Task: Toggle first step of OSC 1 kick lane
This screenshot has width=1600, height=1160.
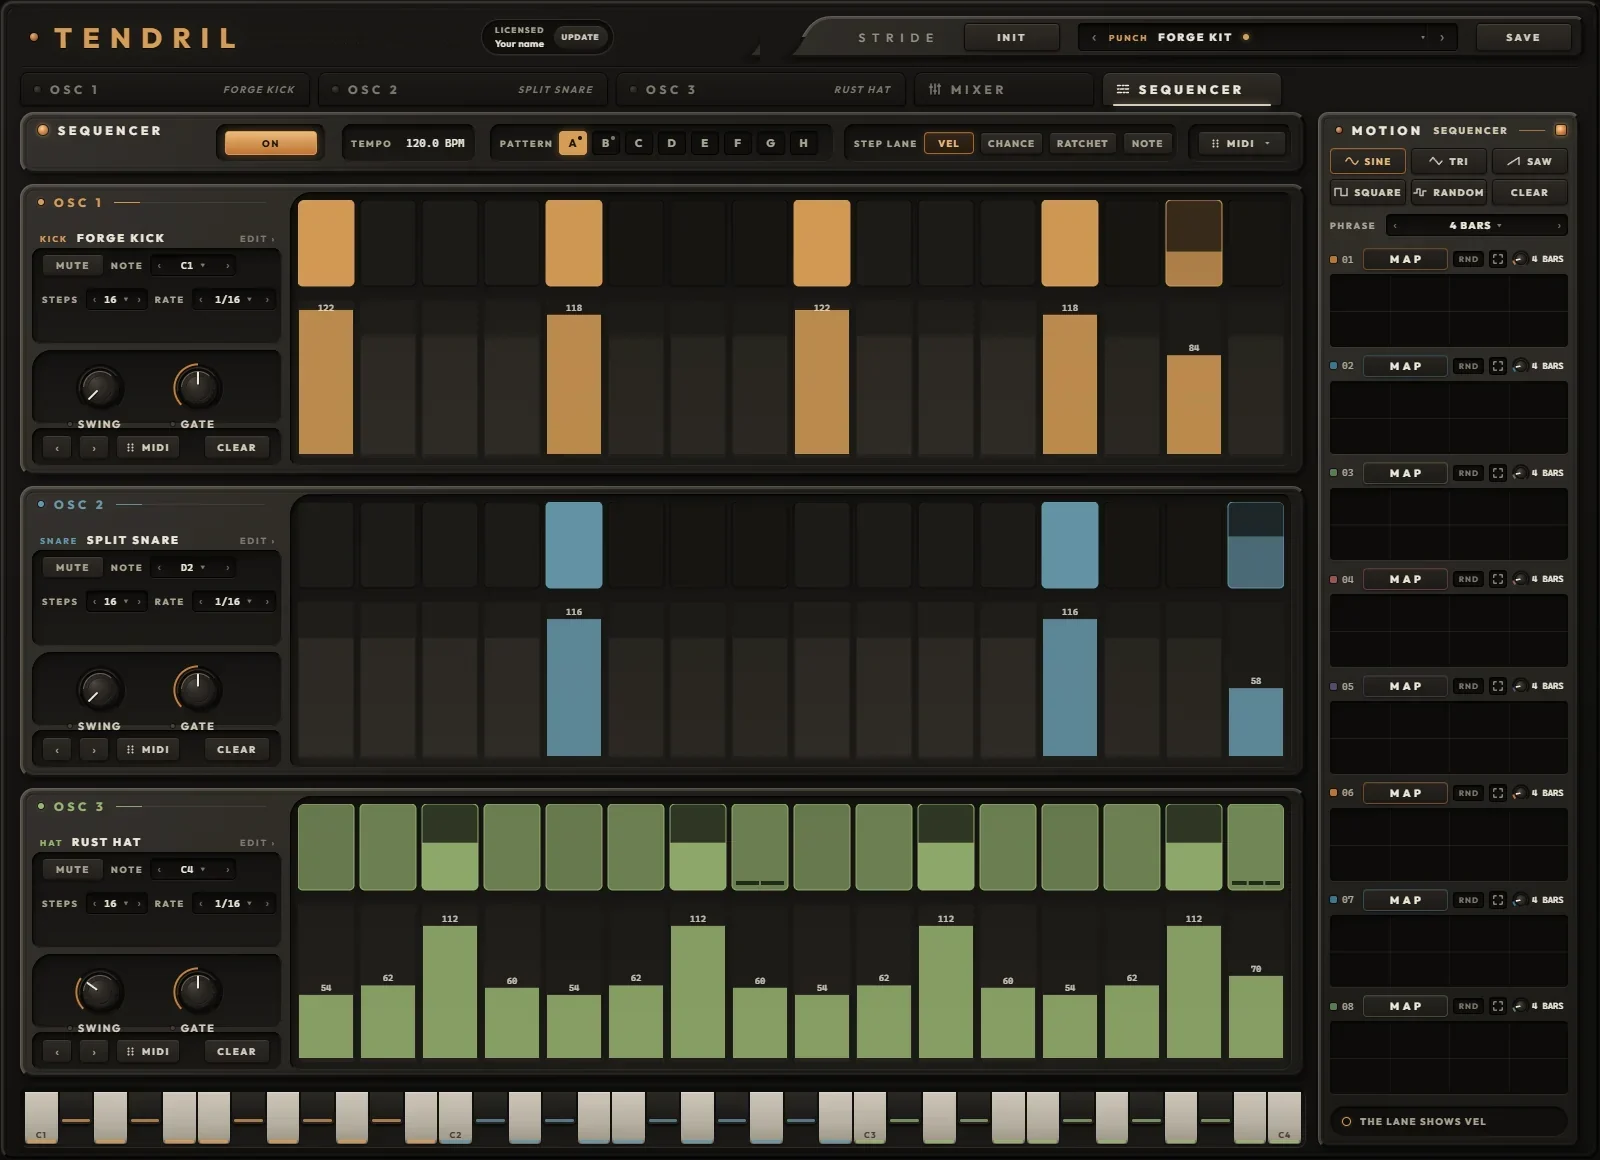Action: pos(326,243)
